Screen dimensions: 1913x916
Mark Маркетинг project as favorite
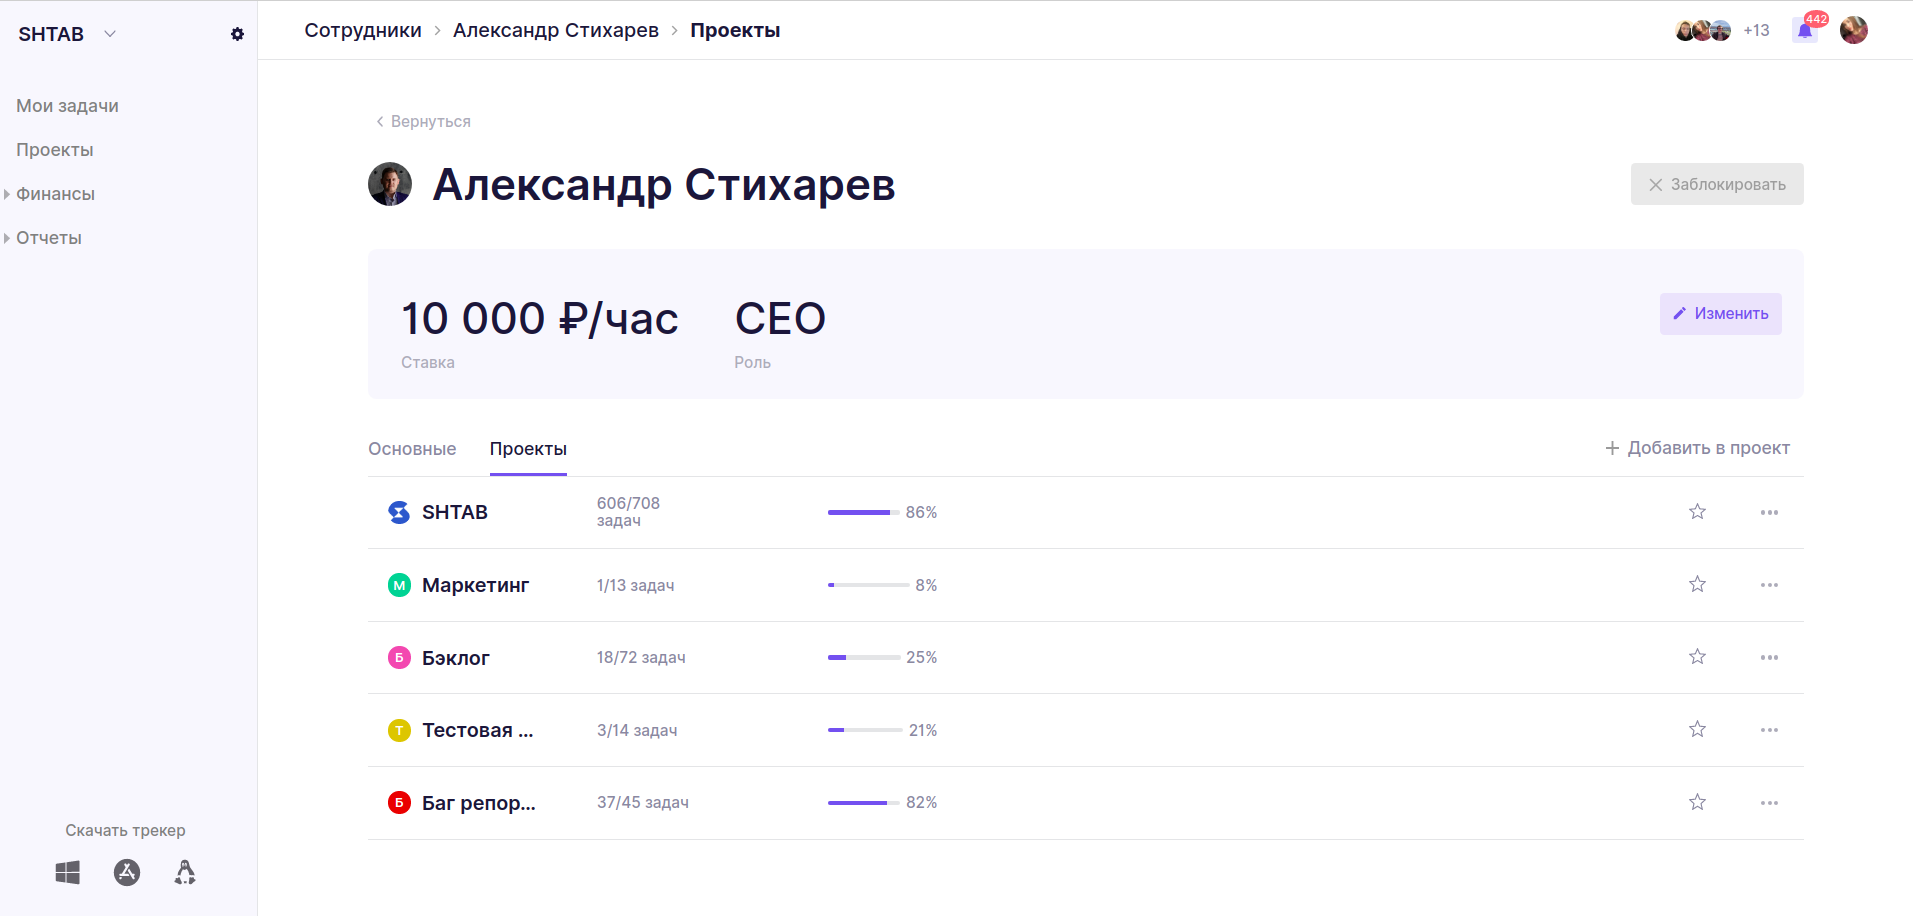[x=1697, y=585]
